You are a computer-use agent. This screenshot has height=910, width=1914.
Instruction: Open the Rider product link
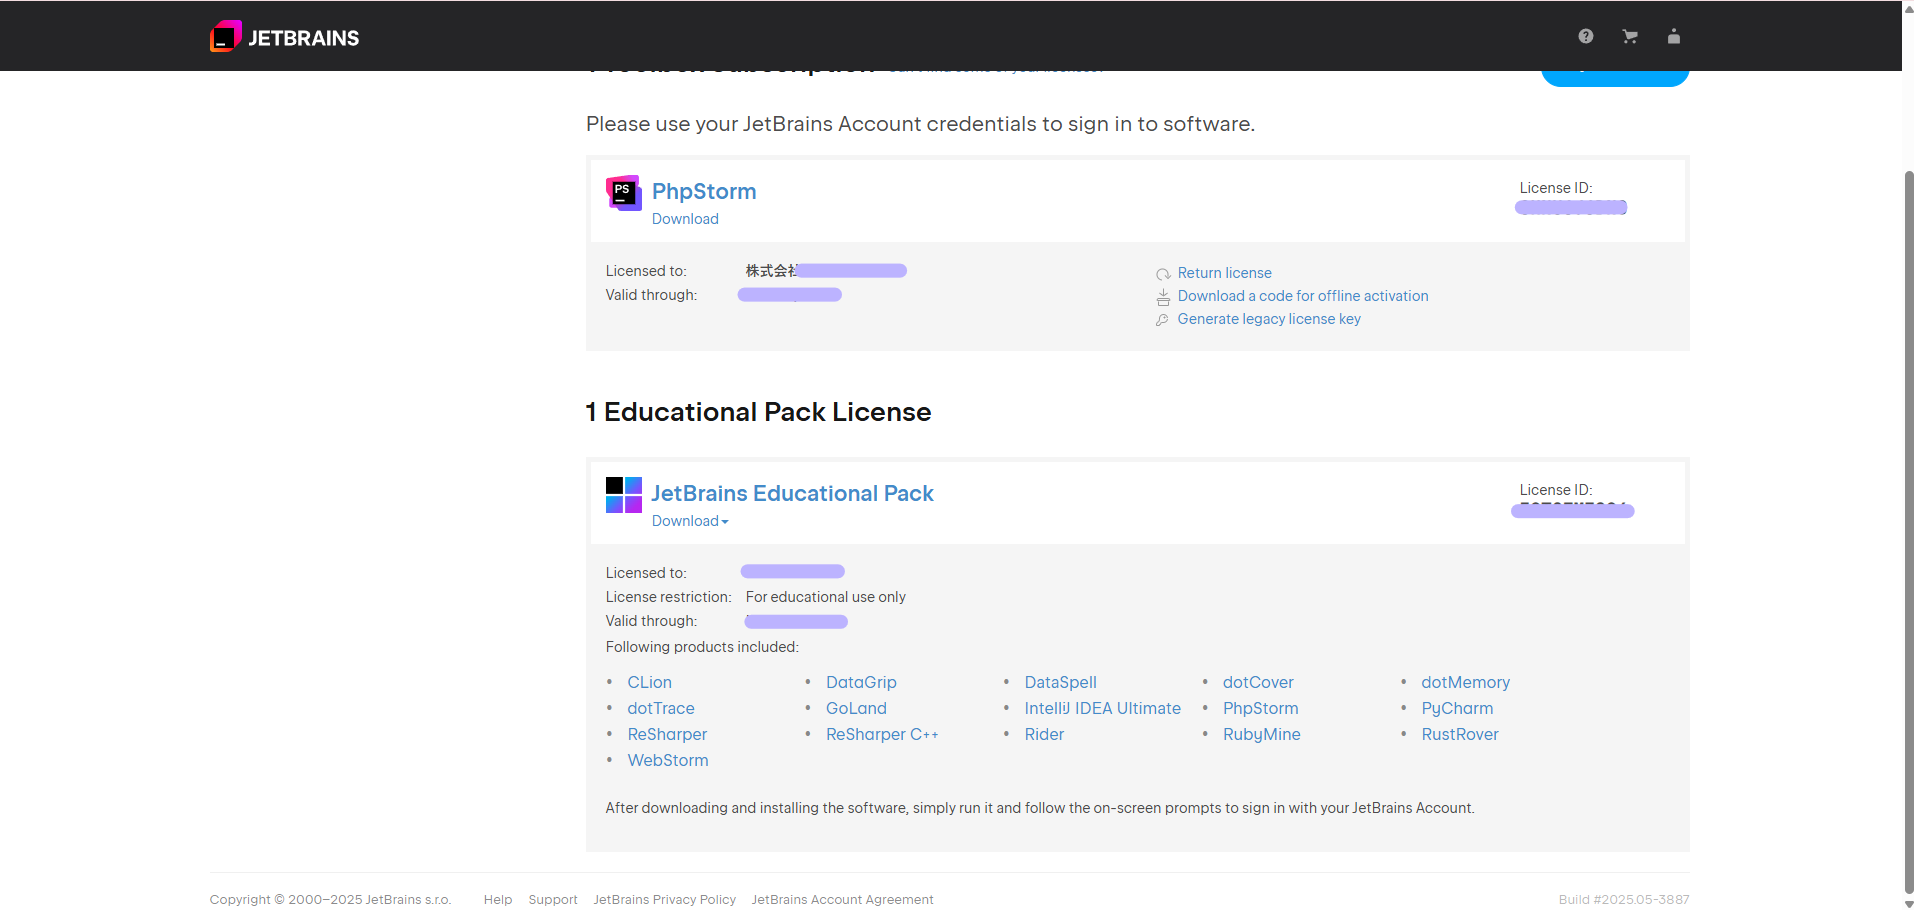[x=1044, y=734]
